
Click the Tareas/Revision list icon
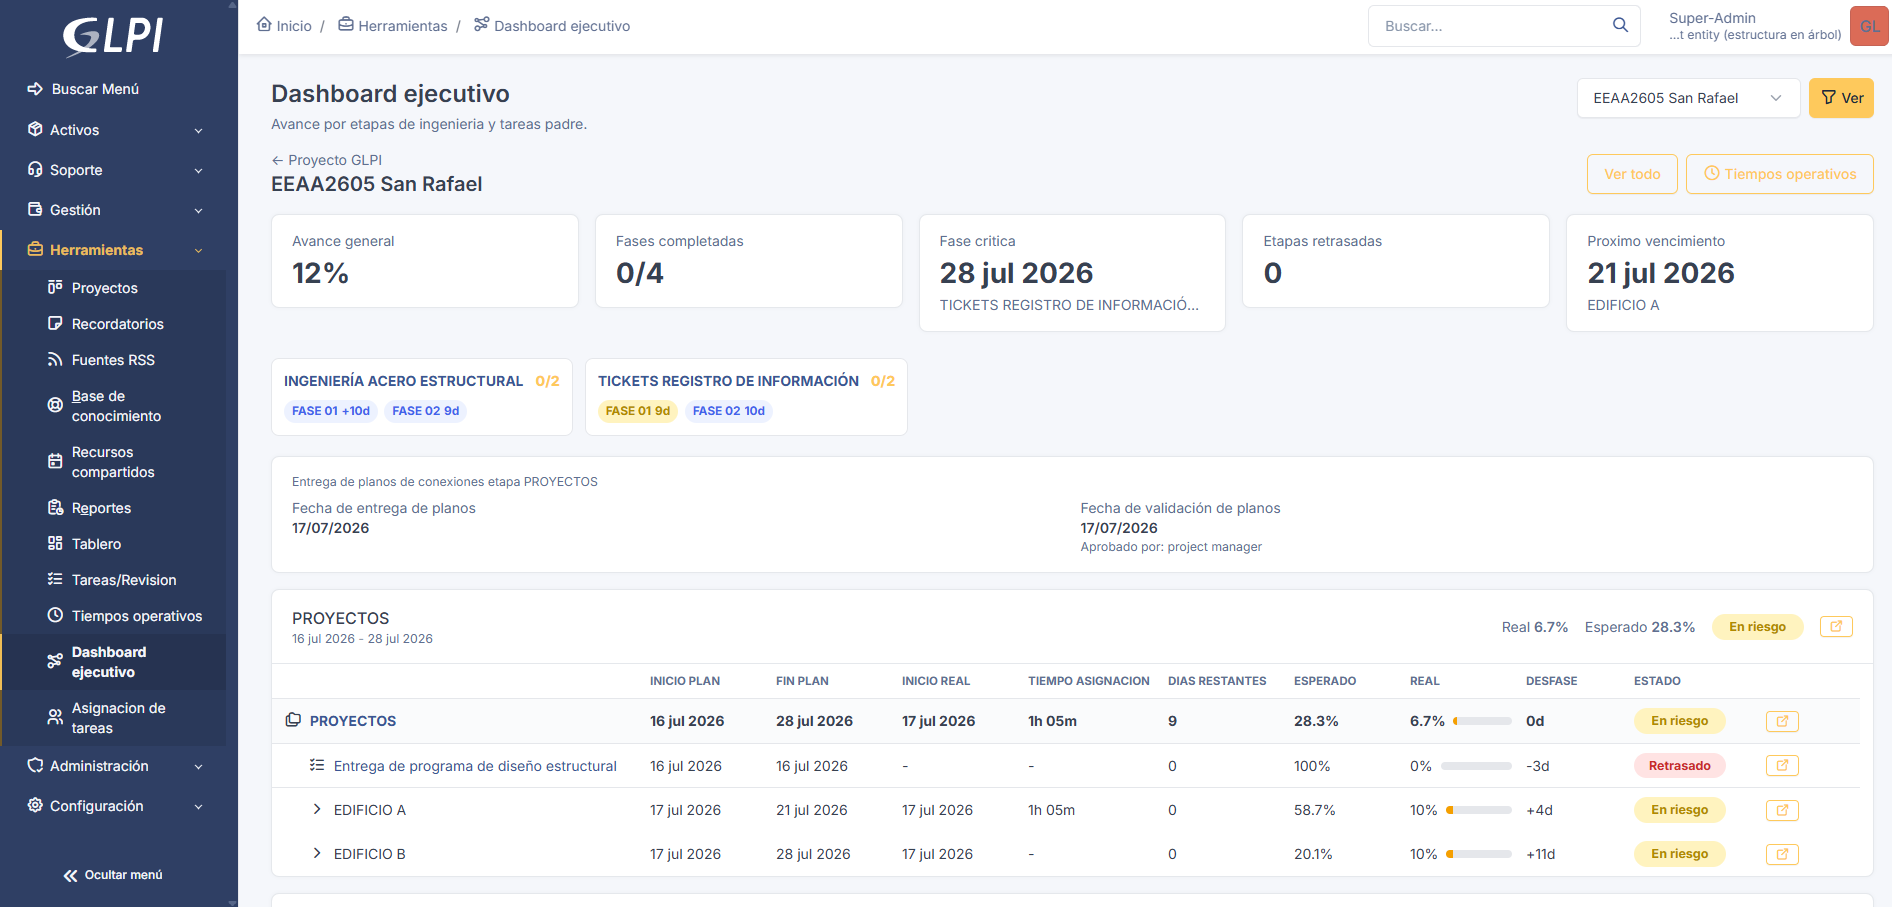[x=55, y=579]
